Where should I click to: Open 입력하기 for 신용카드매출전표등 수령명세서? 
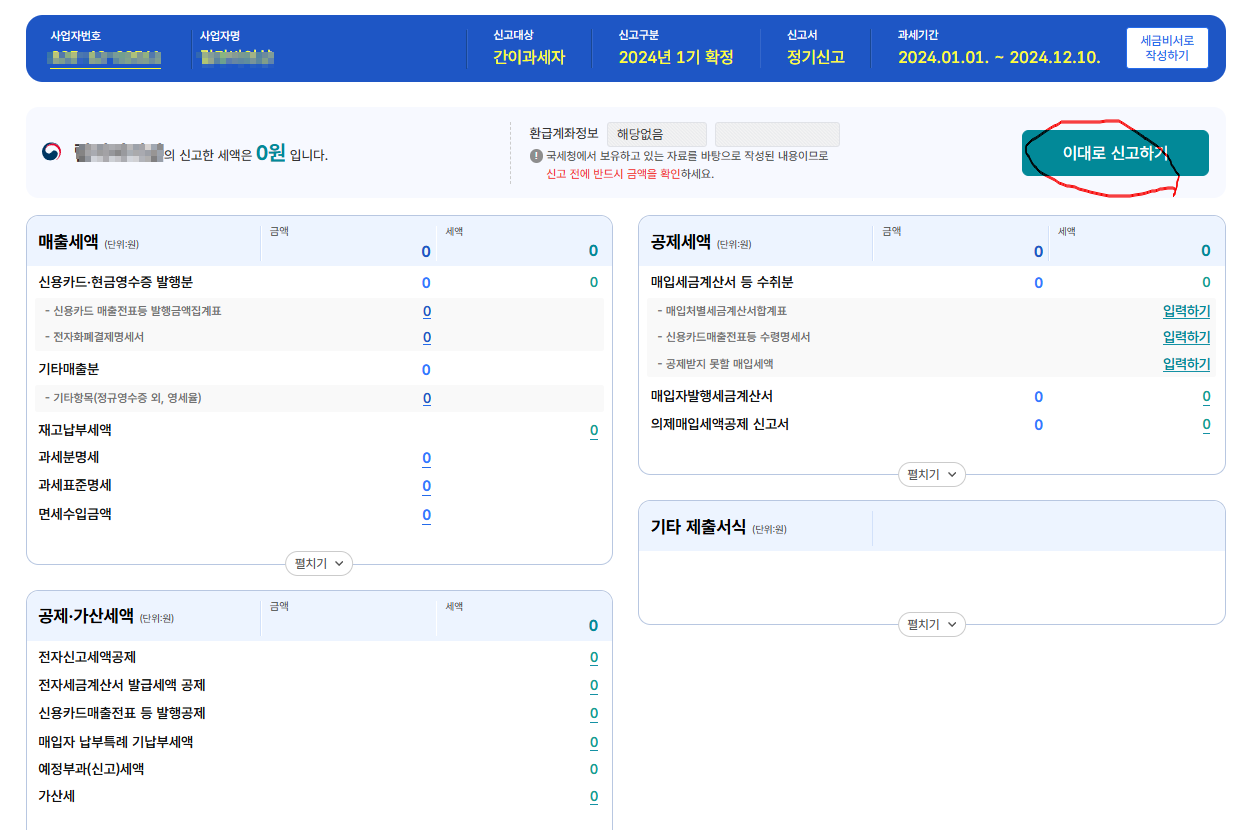[x=1187, y=337]
